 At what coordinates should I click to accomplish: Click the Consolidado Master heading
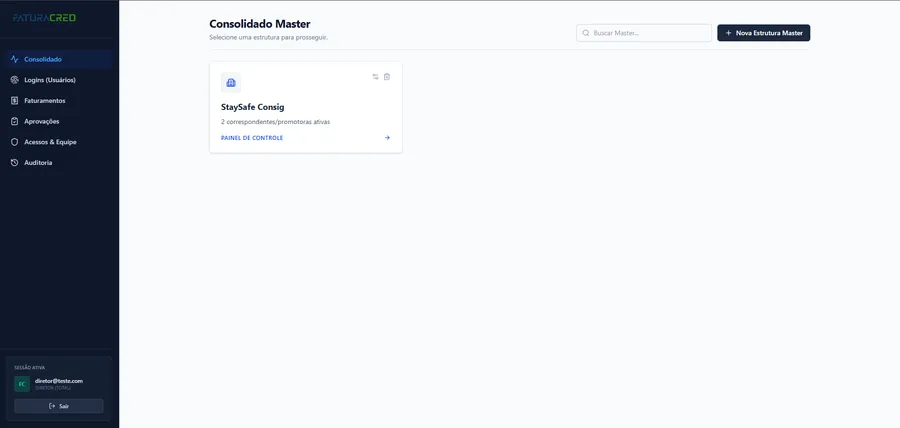[259, 24]
